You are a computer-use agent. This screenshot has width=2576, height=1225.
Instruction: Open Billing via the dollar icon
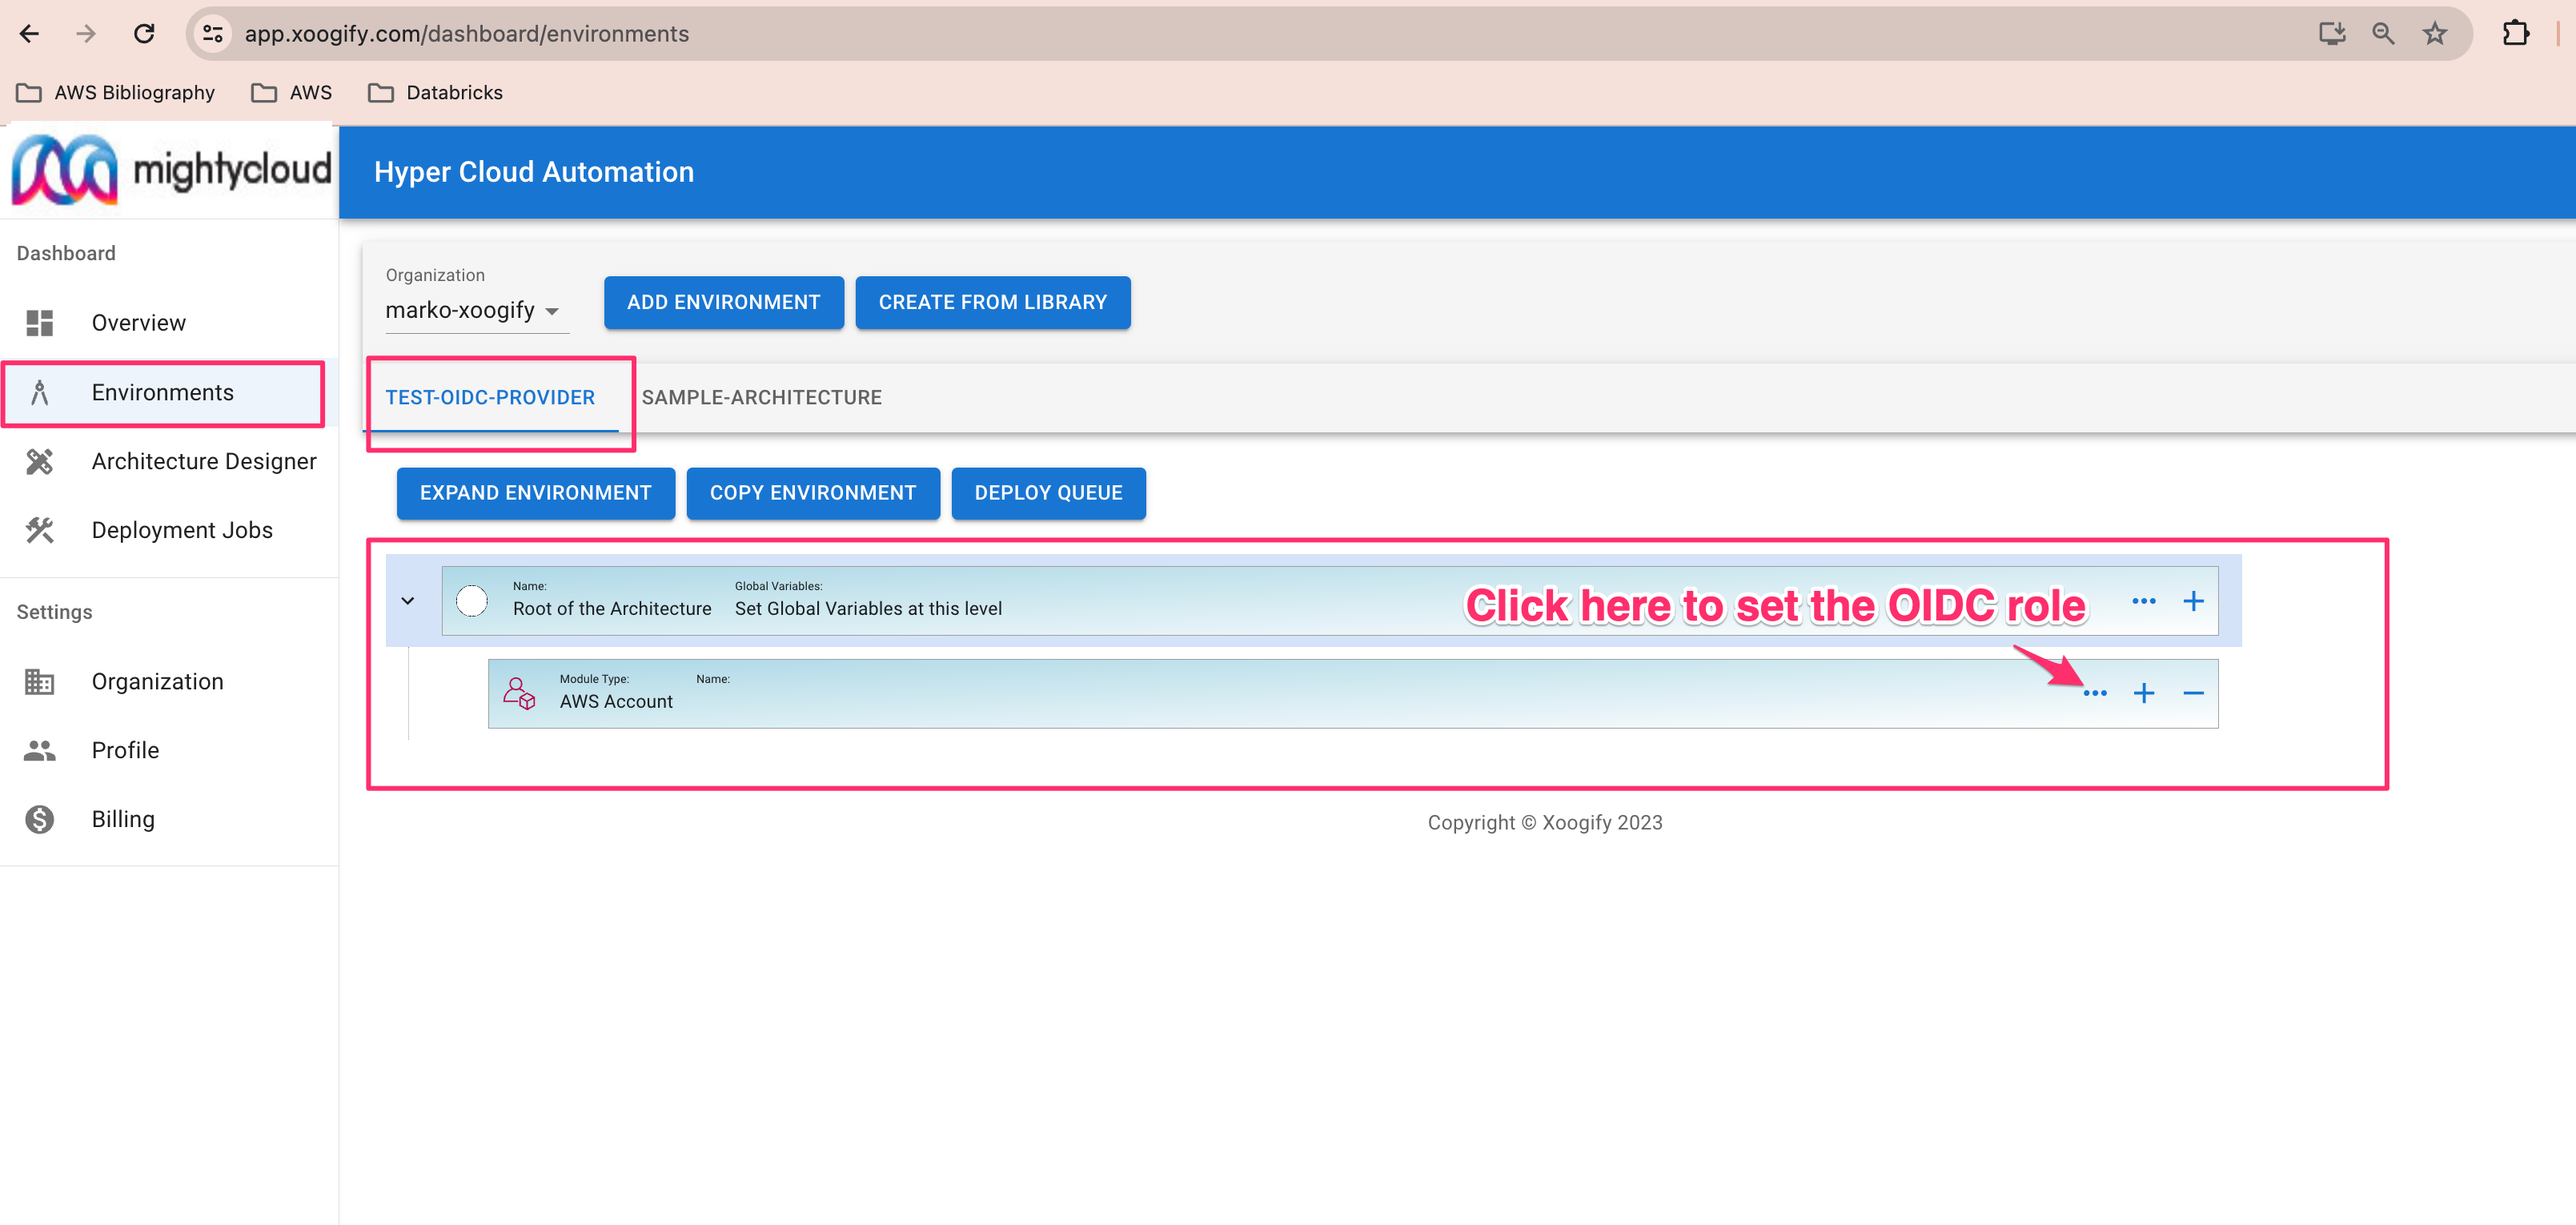pyautogui.click(x=40, y=818)
